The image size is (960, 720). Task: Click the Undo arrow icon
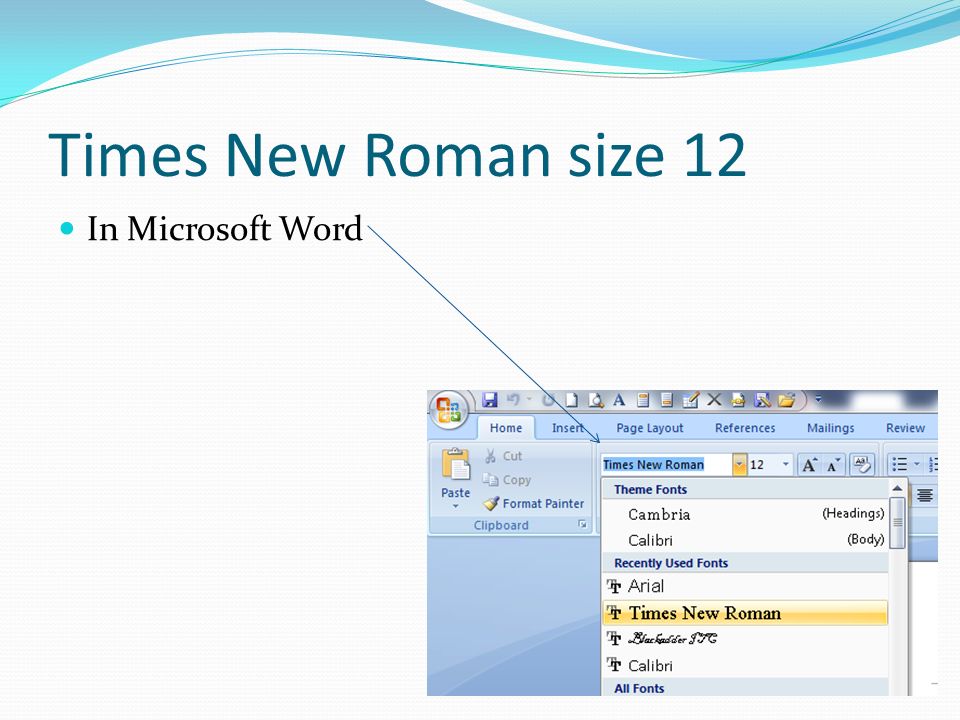click(x=513, y=400)
